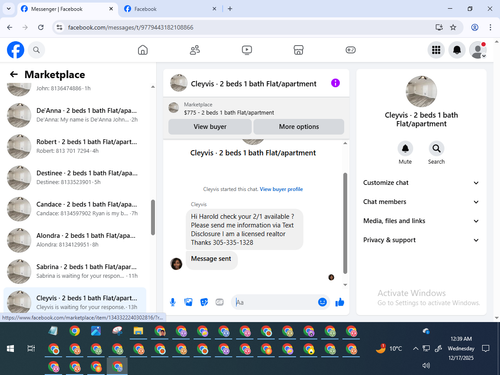
Task: Open the Menu grid icon
Action: click(436, 50)
